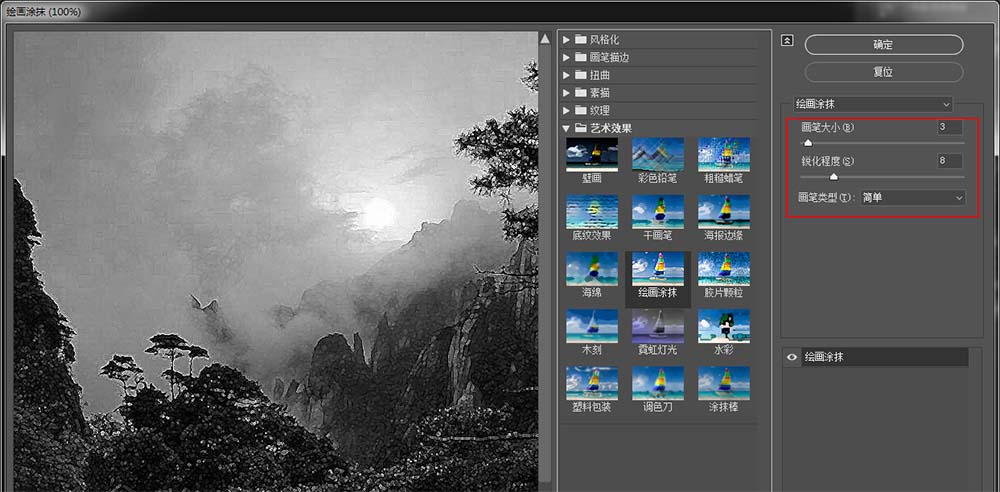Select the 涂抹棒 filter thumbnail
The height and width of the screenshot is (492, 1000).
point(724,383)
